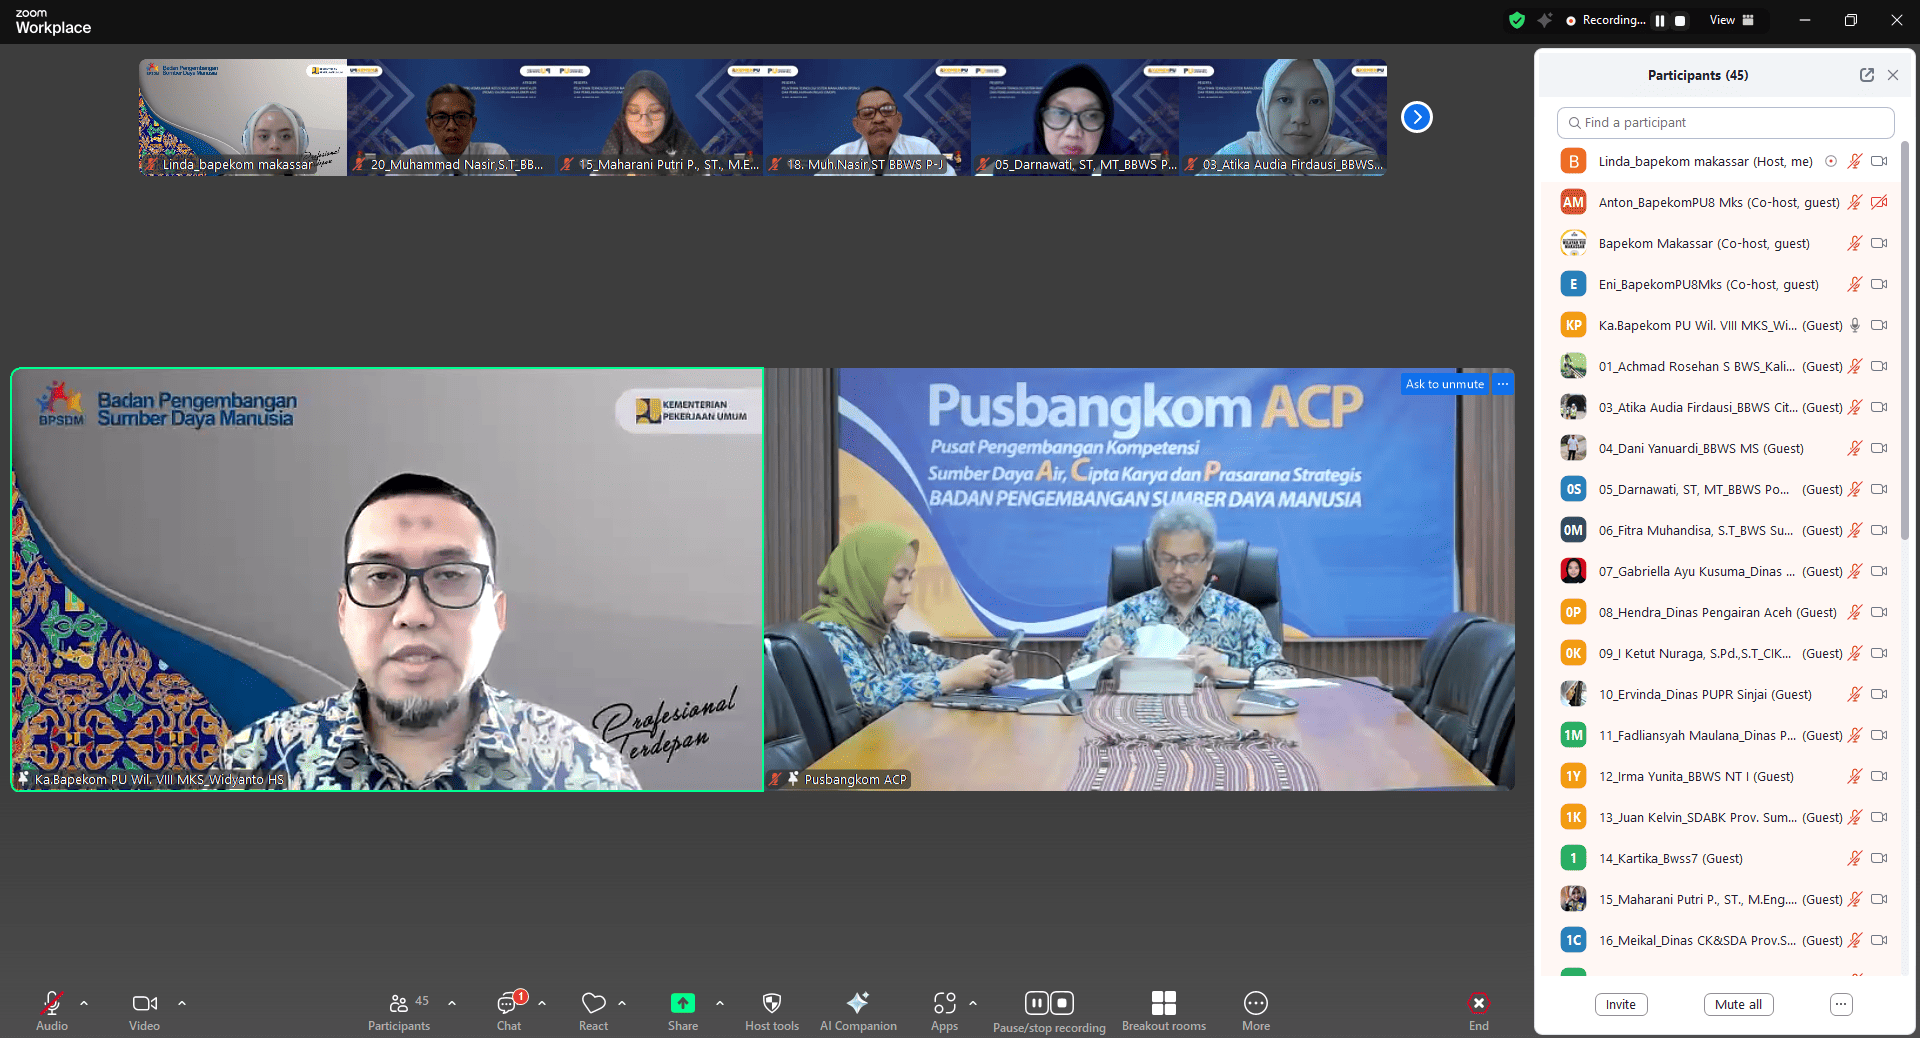Unmute microphone with the Audio button

point(52,1010)
